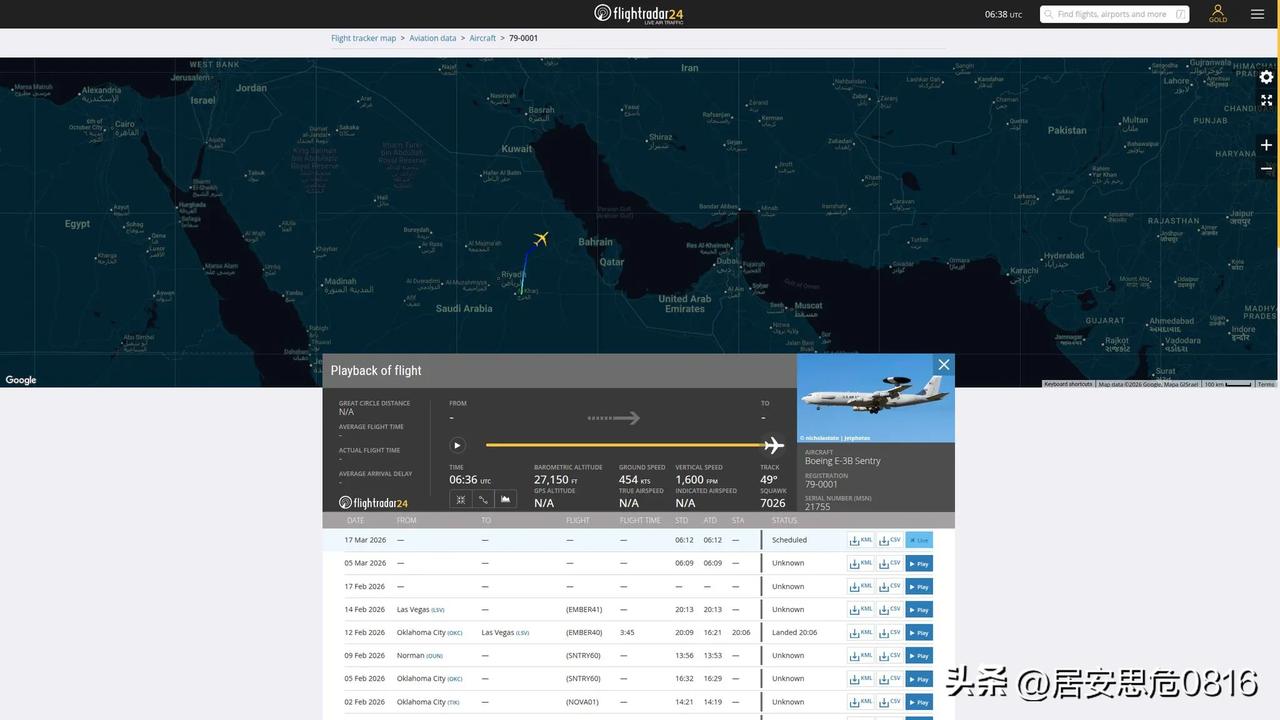Download KML for 05 Mar 2026 flight
The height and width of the screenshot is (720, 1280).
860,563
